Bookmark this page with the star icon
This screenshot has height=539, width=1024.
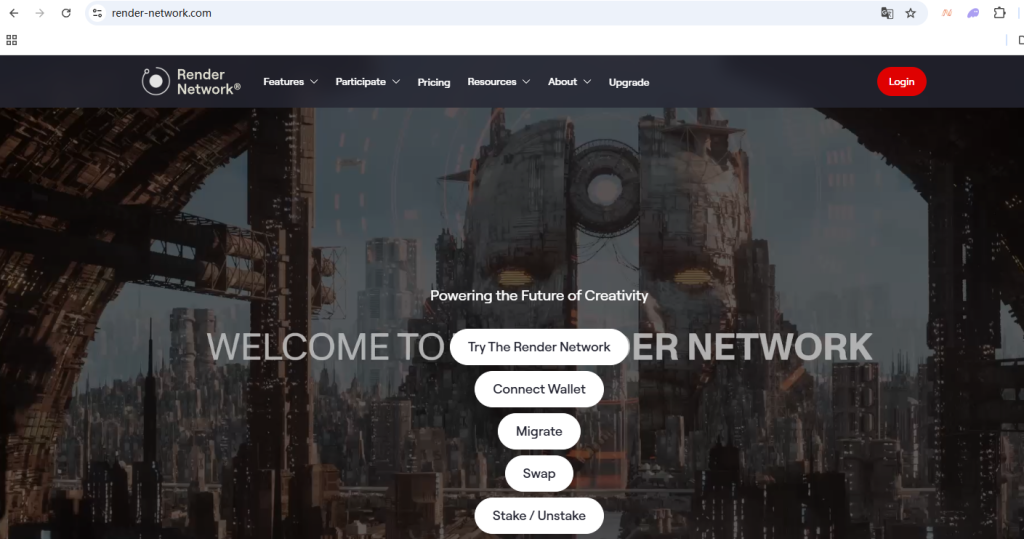point(910,13)
